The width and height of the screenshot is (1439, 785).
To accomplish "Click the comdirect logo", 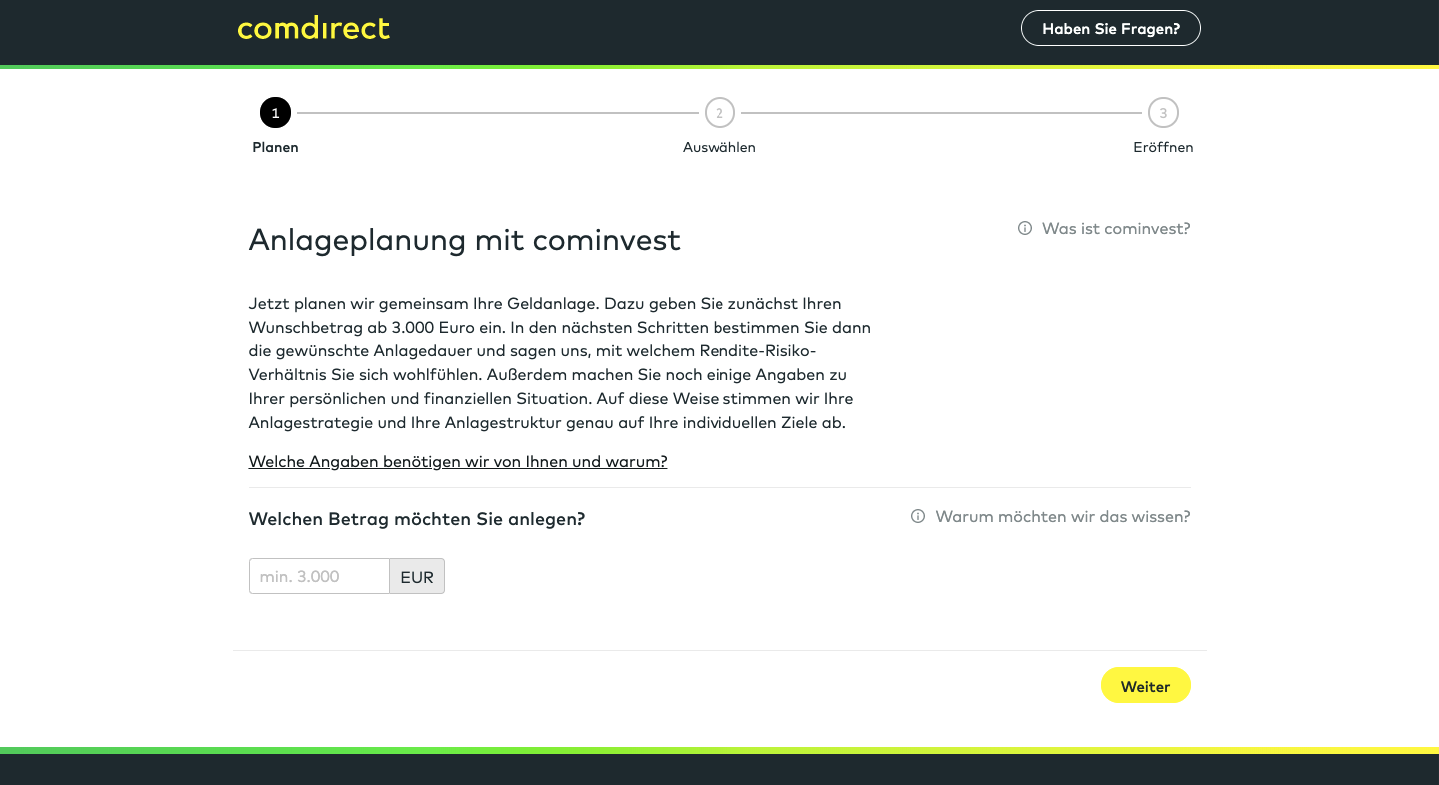I will (313, 28).
